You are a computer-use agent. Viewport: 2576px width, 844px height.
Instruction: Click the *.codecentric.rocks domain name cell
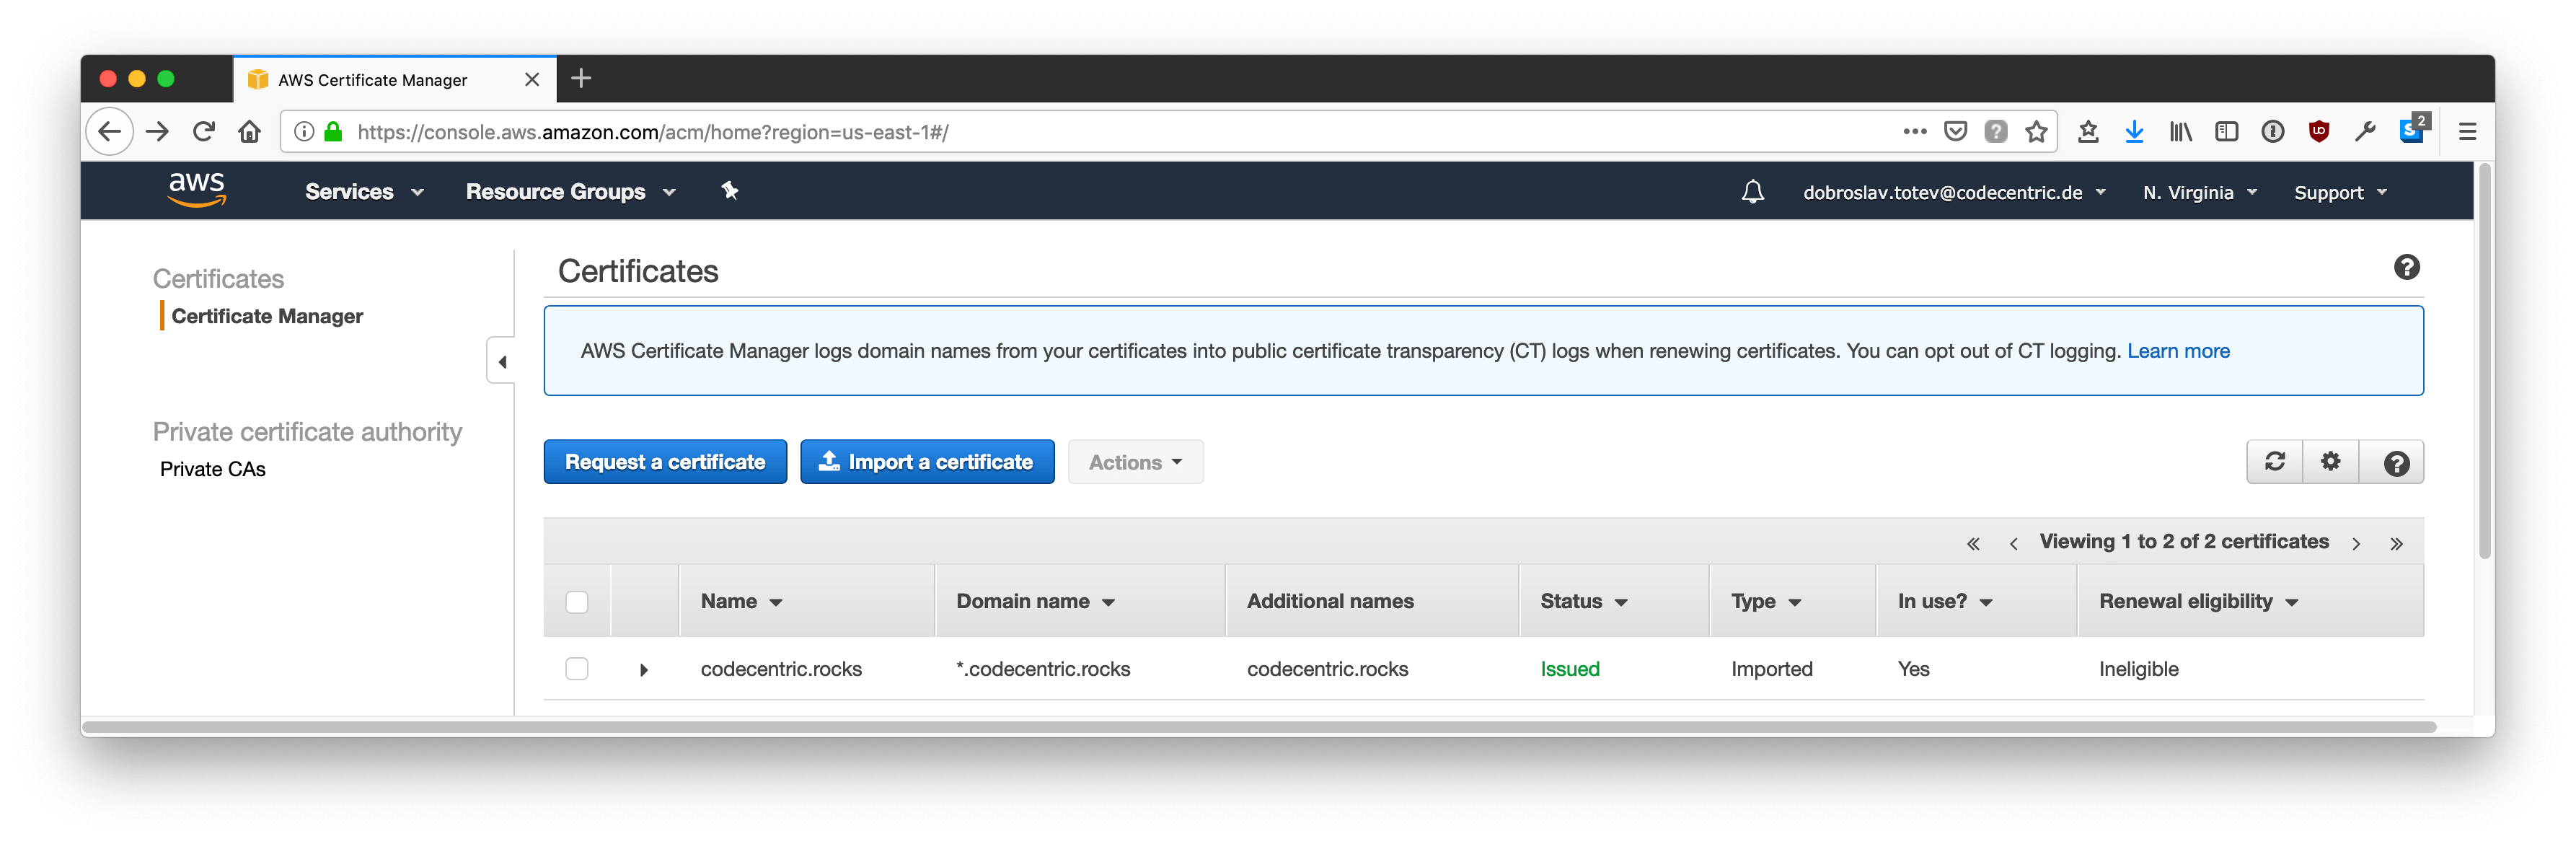click(1043, 669)
